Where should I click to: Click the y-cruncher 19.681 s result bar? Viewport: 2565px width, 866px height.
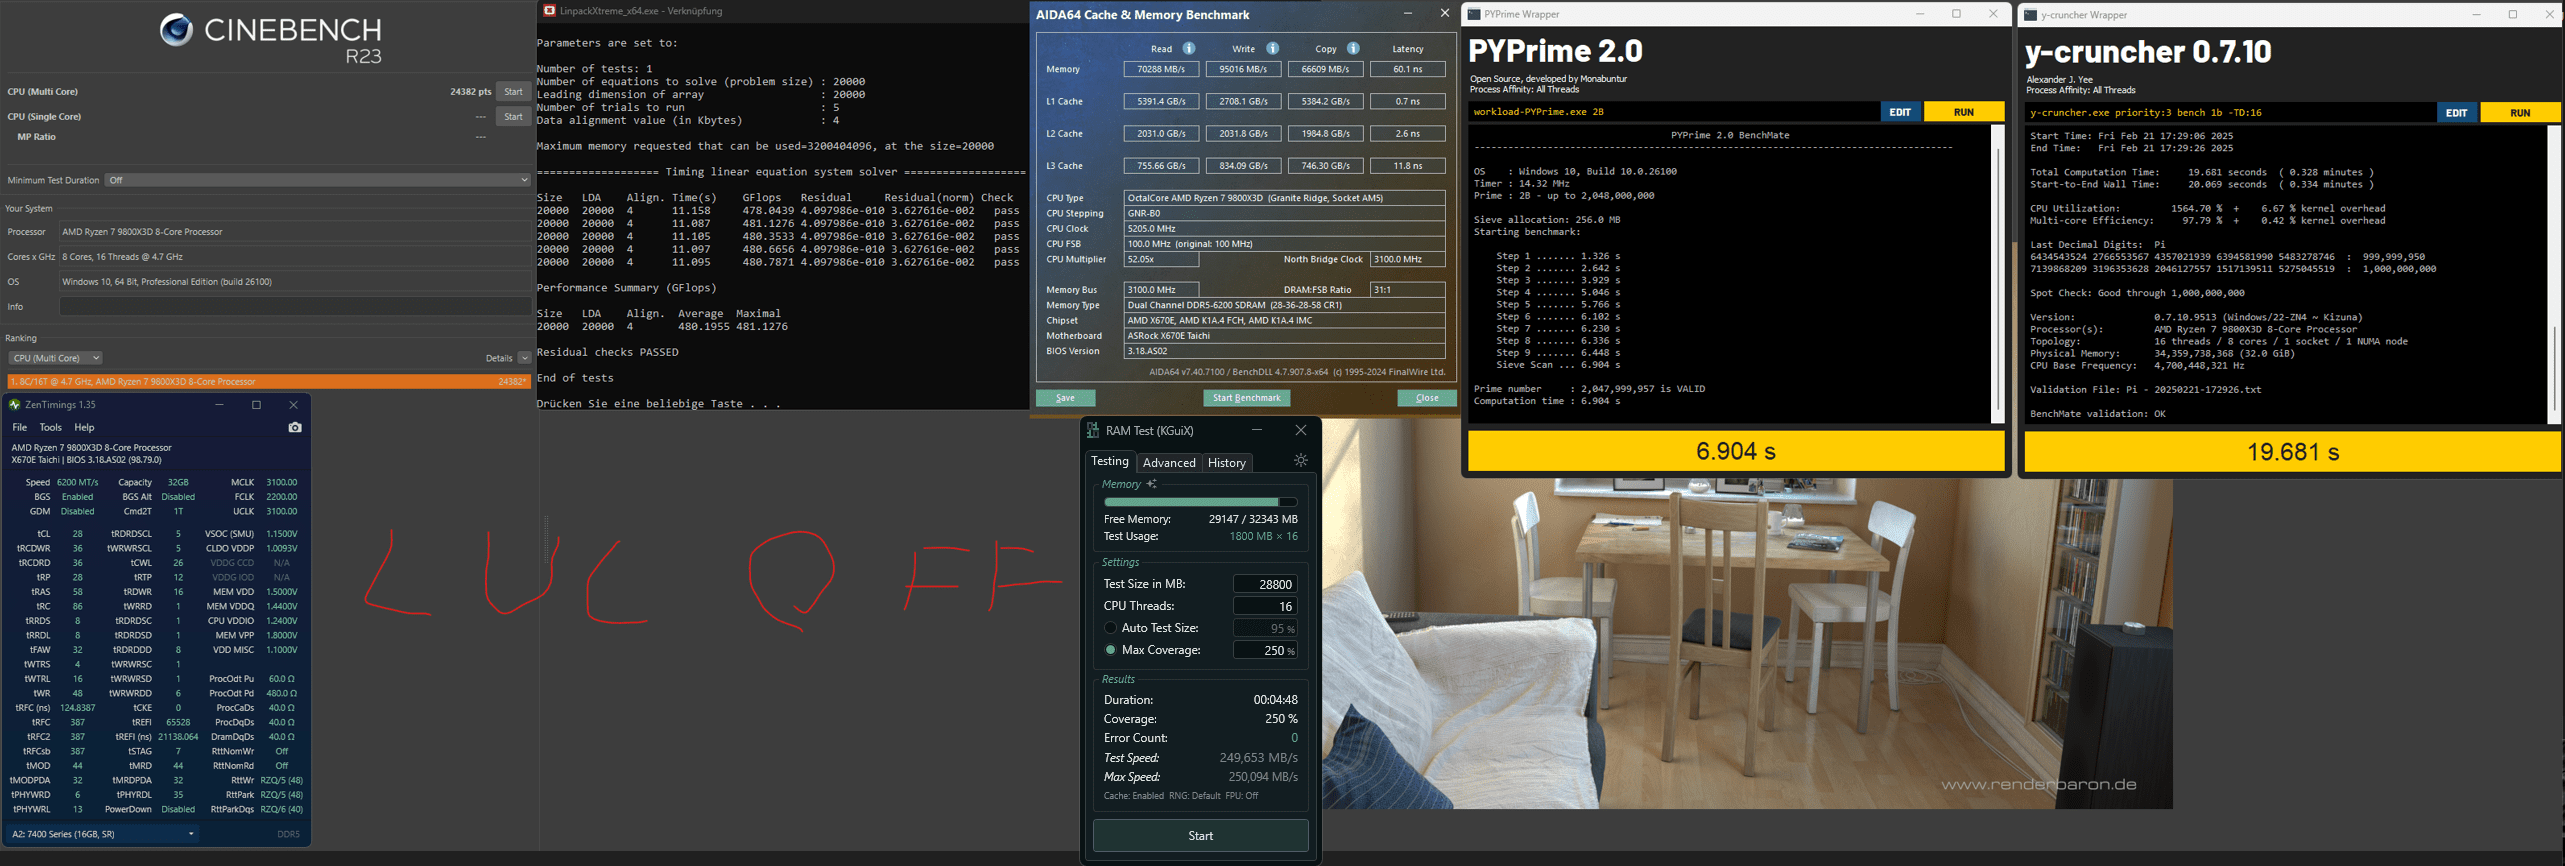2292,452
